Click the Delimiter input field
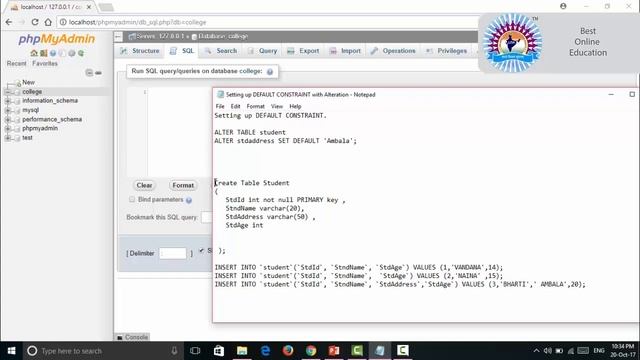This screenshot has width=640, height=360. click(x=173, y=253)
